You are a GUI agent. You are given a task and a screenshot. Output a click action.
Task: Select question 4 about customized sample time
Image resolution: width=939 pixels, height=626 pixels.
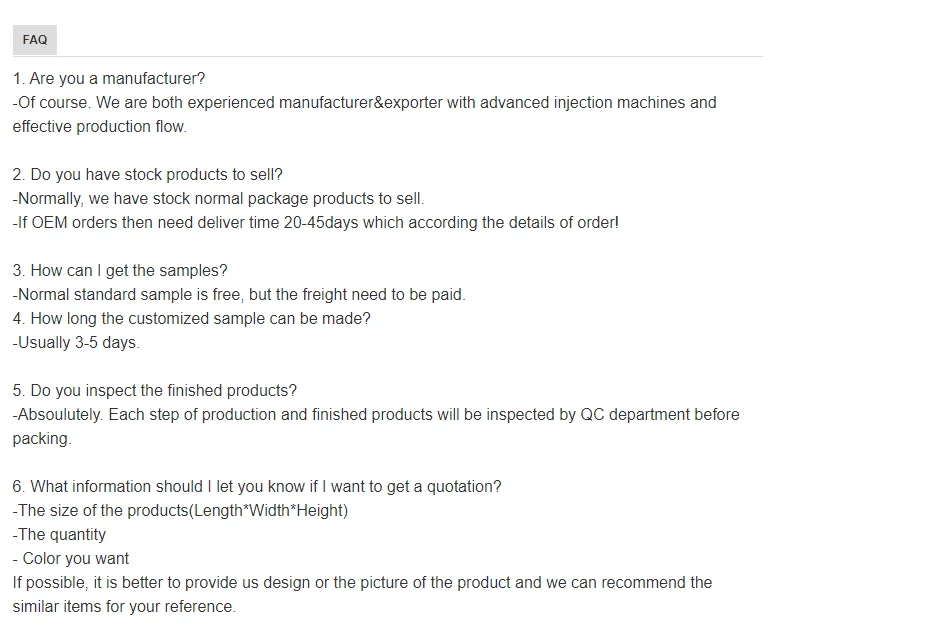[191, 318]
